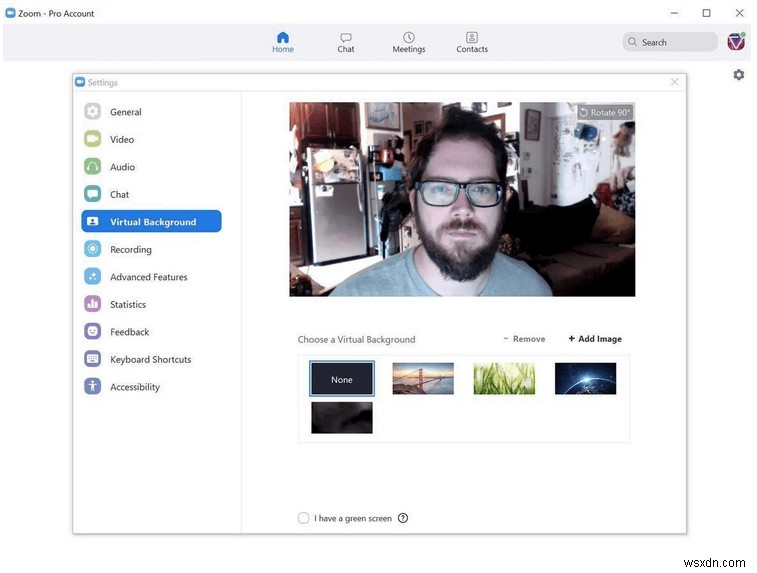
Task: Click the Audio headphones icon
Action: [x=92, y=167]
